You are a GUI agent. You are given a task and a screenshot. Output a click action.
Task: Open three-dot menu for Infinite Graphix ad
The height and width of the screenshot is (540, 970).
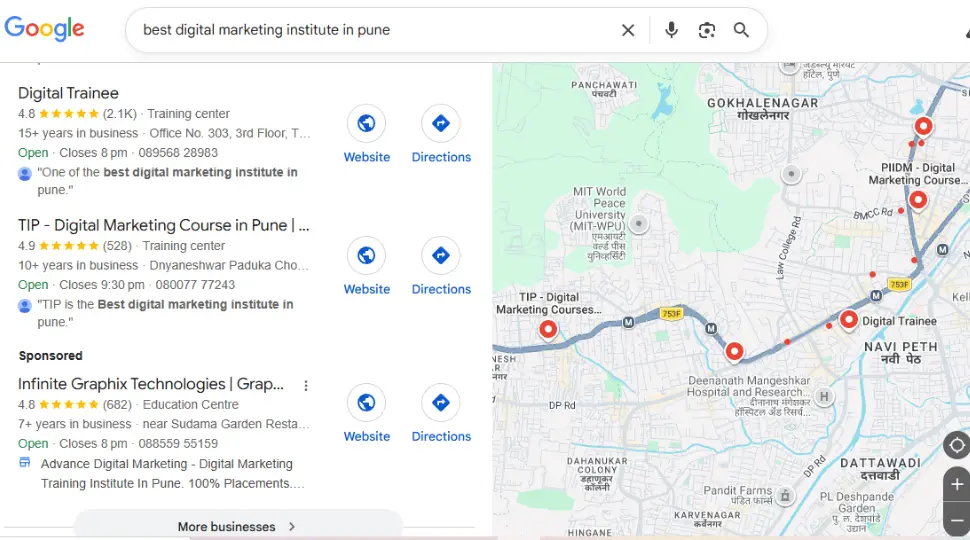[x=306, y=385]
